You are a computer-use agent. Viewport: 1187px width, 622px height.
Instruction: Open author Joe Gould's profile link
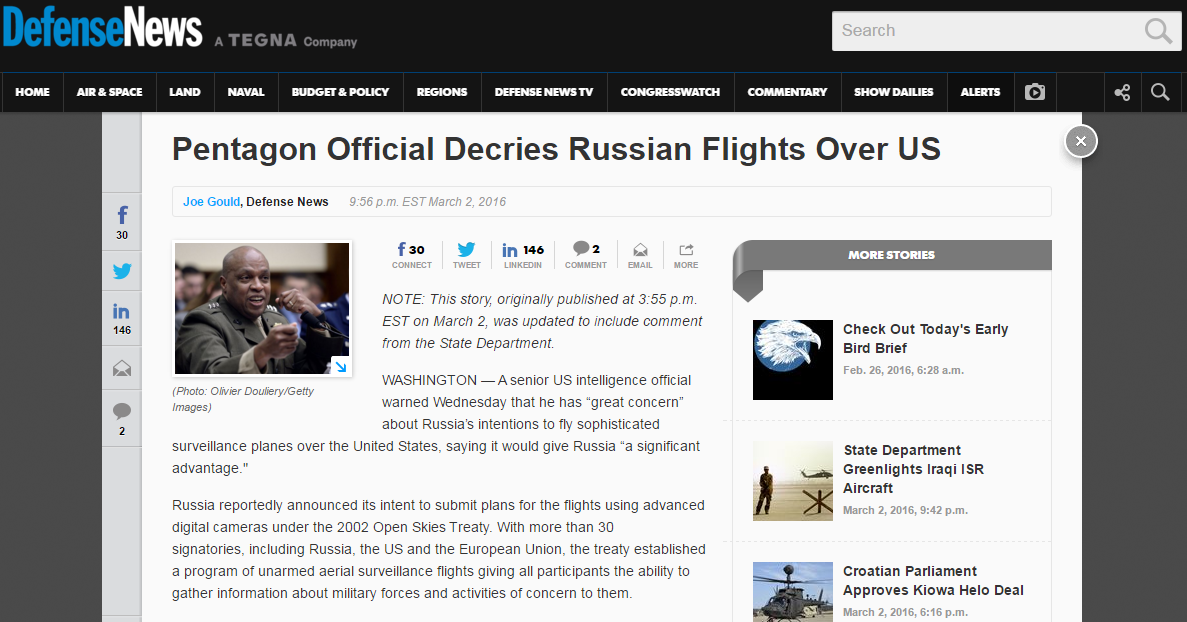(211, 202)
